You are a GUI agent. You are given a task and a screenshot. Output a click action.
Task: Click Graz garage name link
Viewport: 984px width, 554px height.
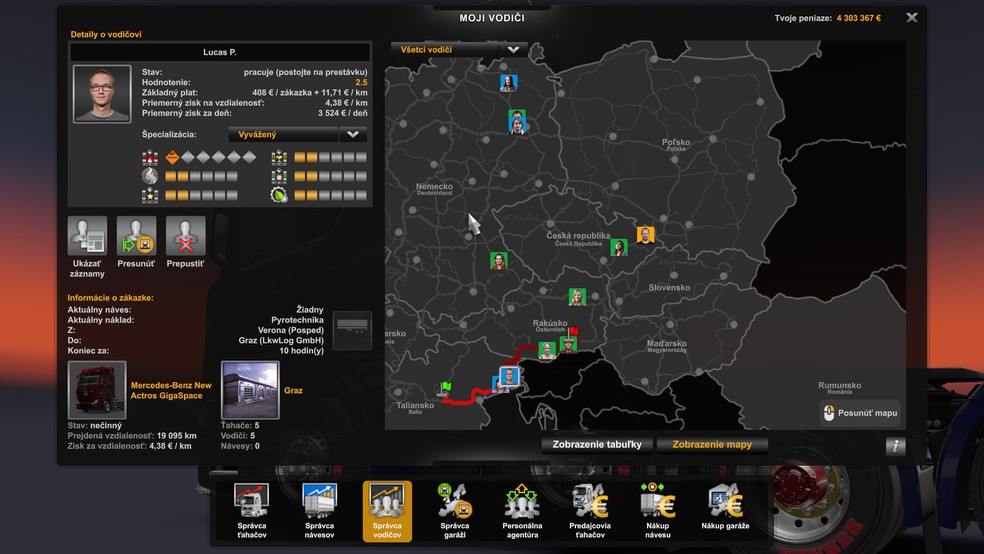tap(293, 390)
